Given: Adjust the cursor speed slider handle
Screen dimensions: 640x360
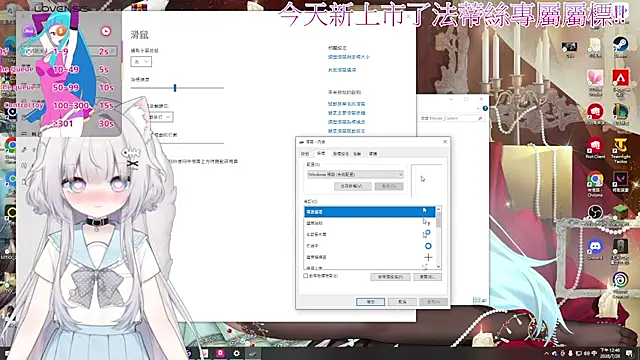Looking at the screenshot, I should pyautogui.click(x=175, y=88).
